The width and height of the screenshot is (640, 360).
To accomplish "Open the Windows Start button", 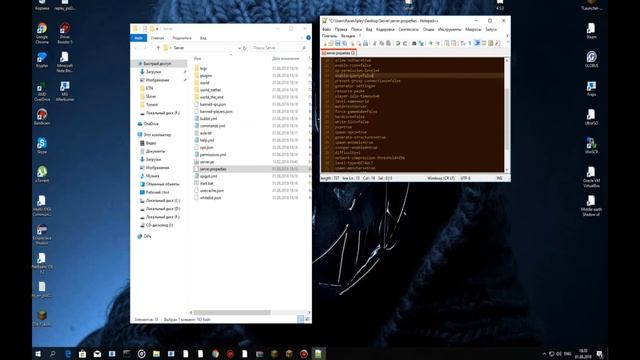I will tap(38, 353).
